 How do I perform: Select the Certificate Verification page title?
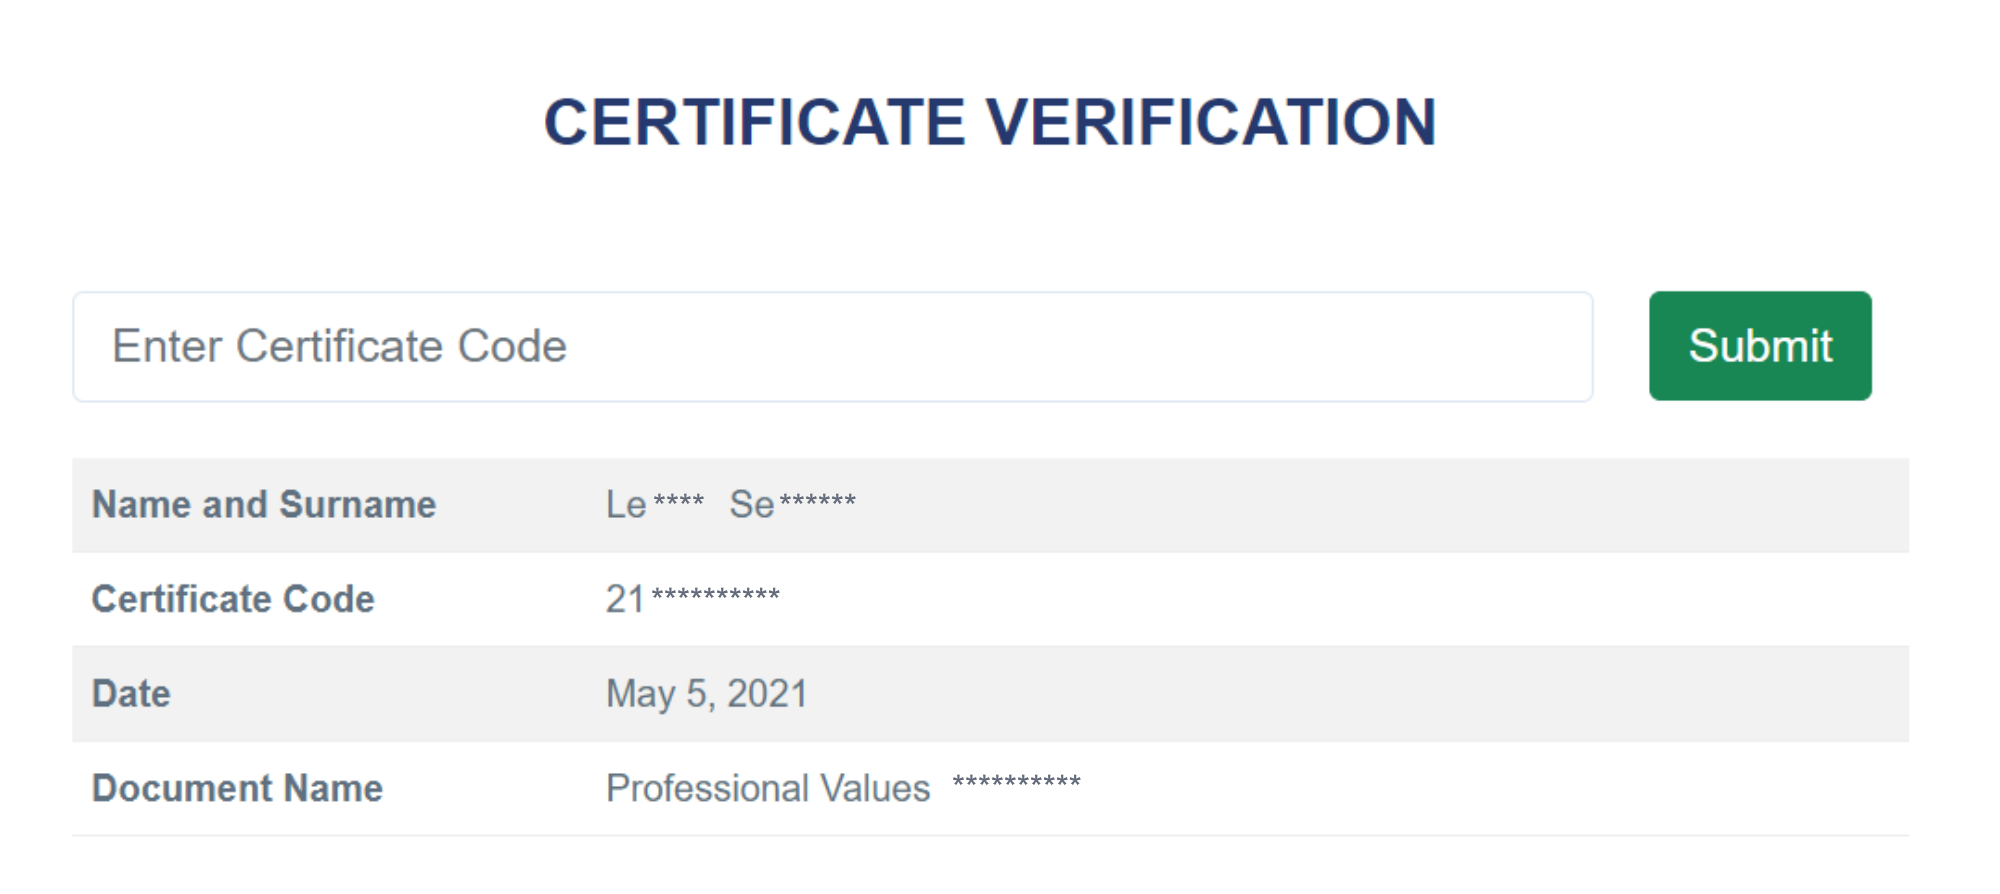coord(990,122)
